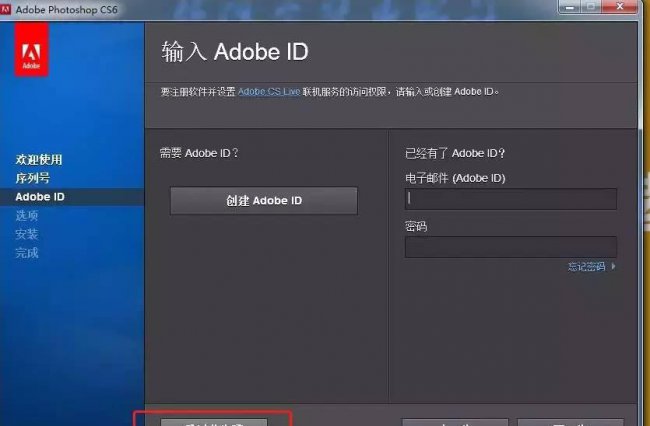Click the 已经有了 Adobe ID? label
Viewport: 650px width, 426px height.
click(x=455, y=153)
